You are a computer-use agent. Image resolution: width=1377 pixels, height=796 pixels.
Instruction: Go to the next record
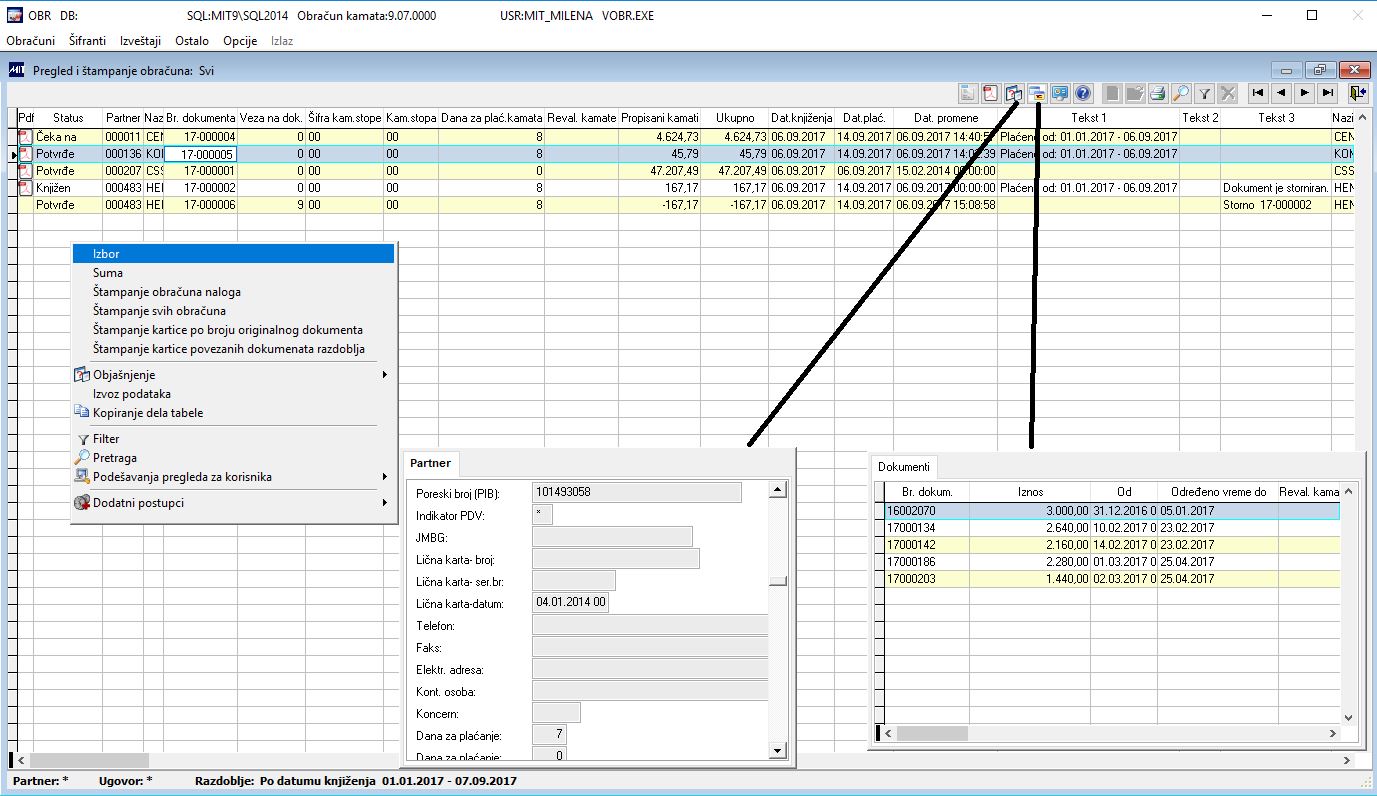[1304, 94]
